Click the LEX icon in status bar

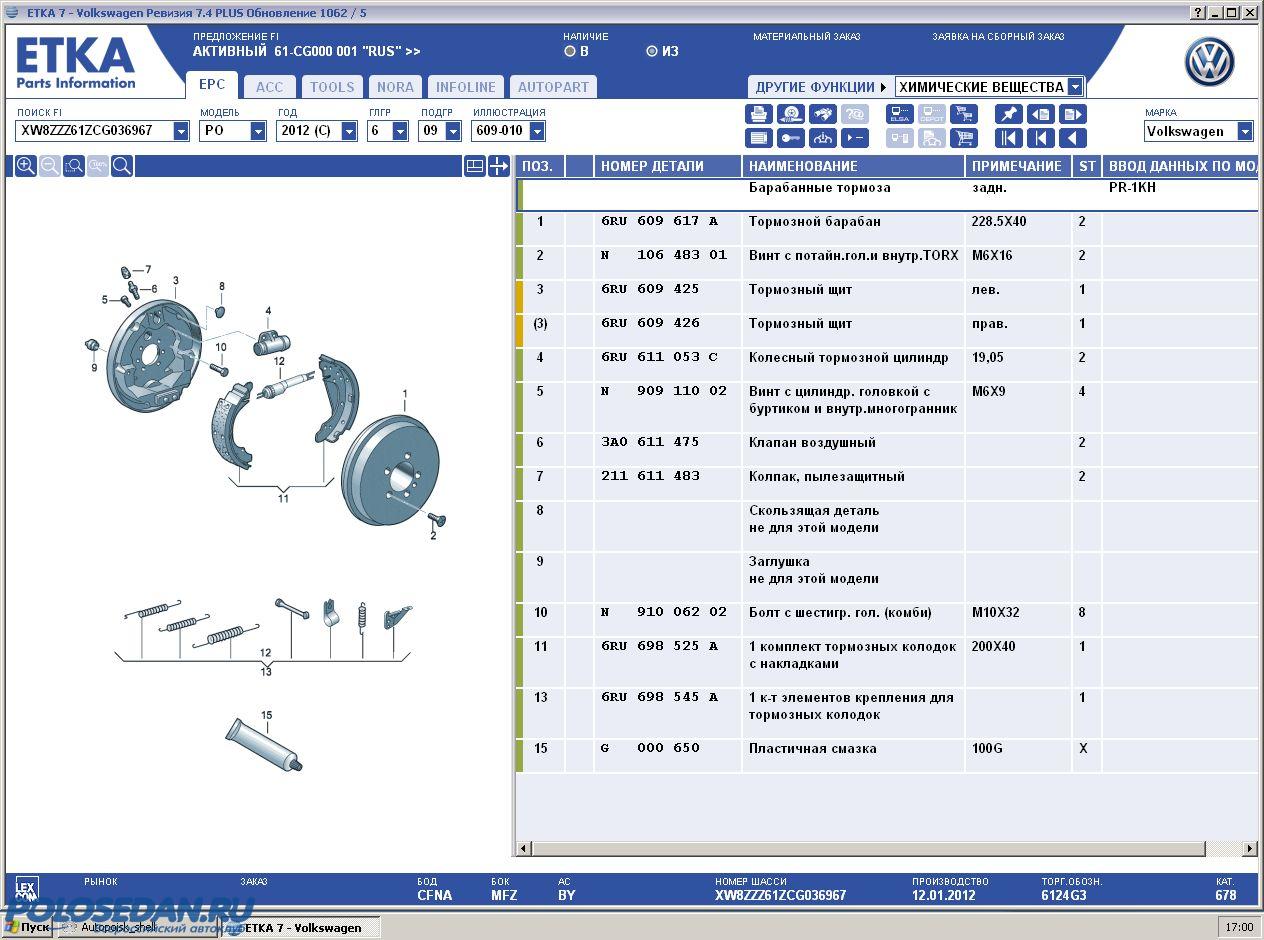[x=26, y=888]
